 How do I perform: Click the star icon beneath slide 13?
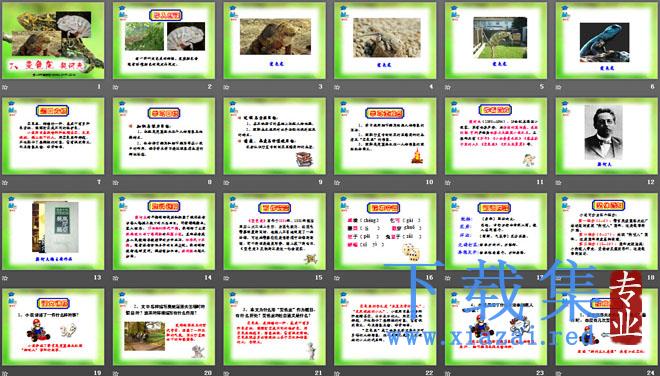[x=5, y=278]
